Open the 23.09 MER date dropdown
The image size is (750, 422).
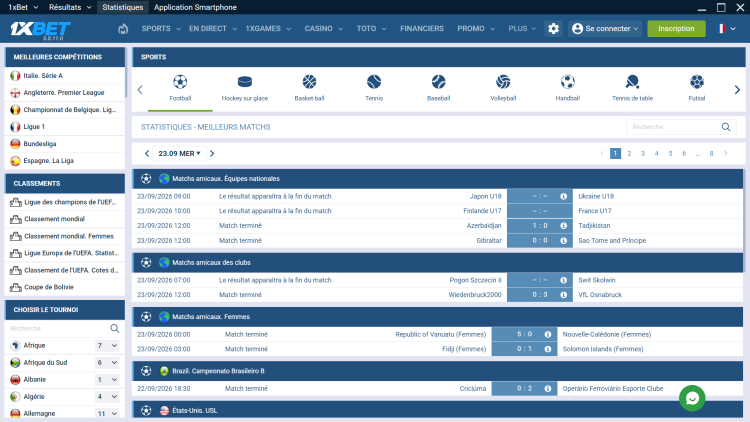(179, 154)
